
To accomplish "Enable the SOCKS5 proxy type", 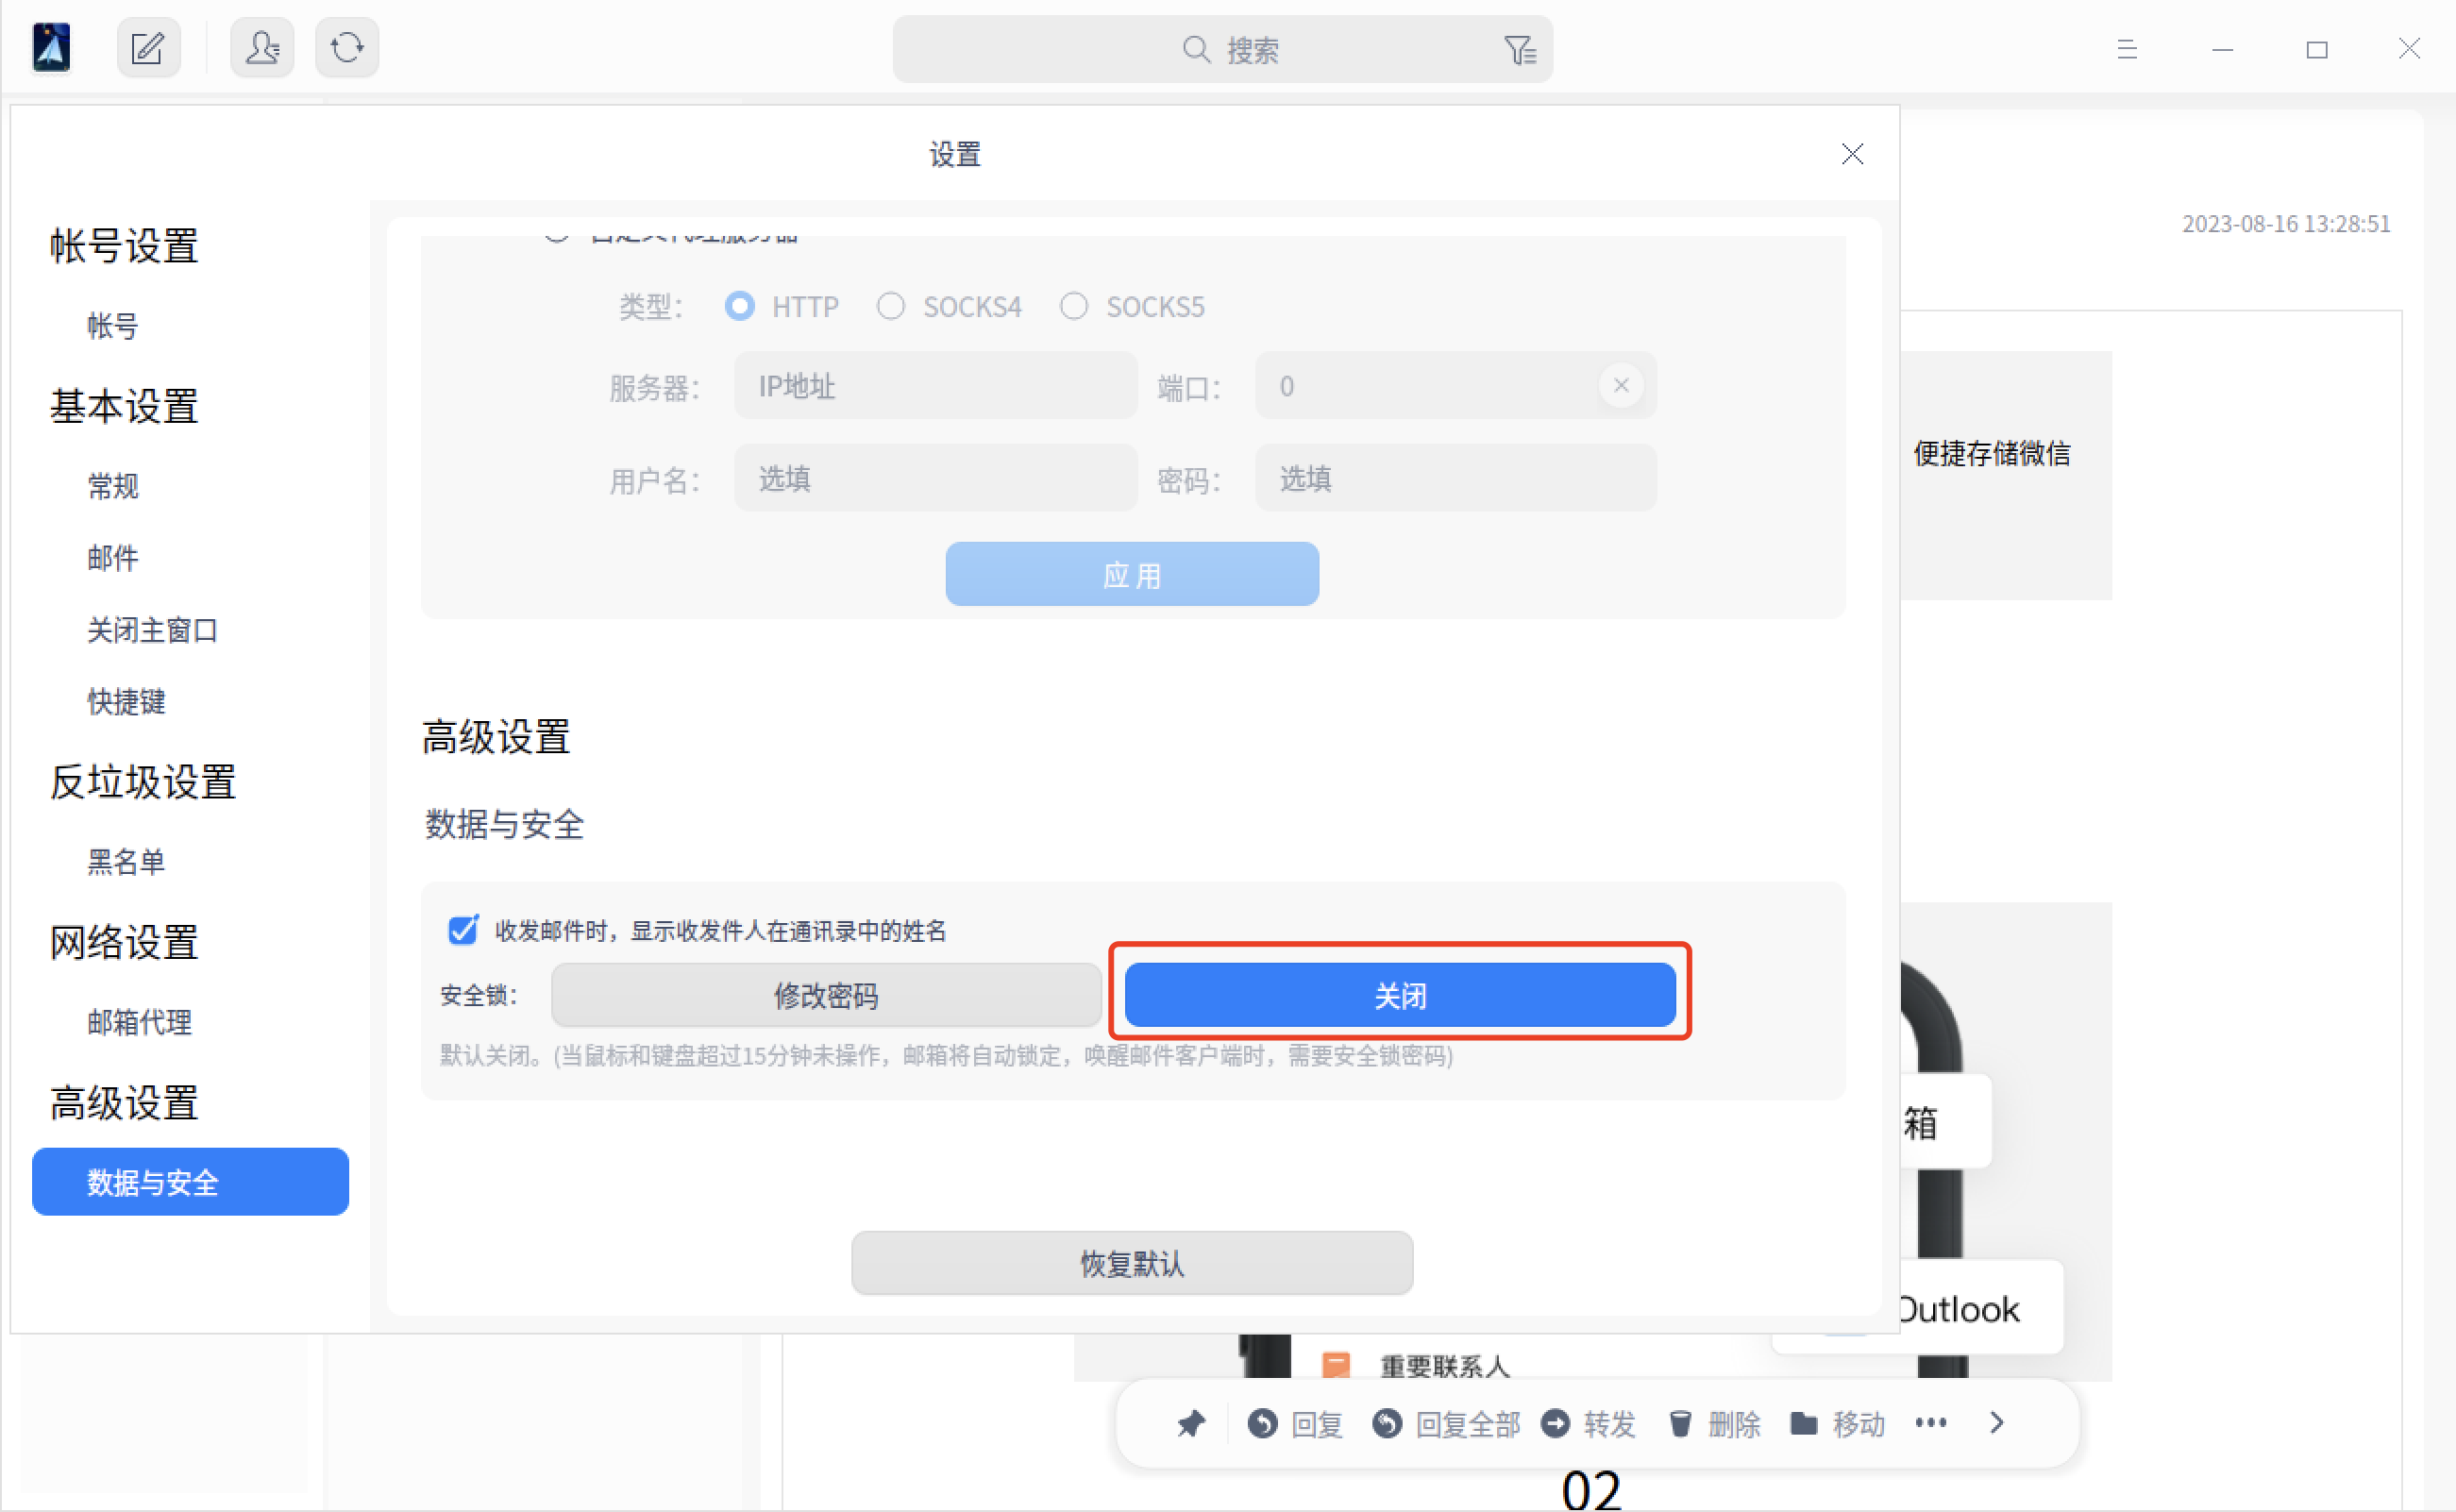I will (x=1075, y=306).
